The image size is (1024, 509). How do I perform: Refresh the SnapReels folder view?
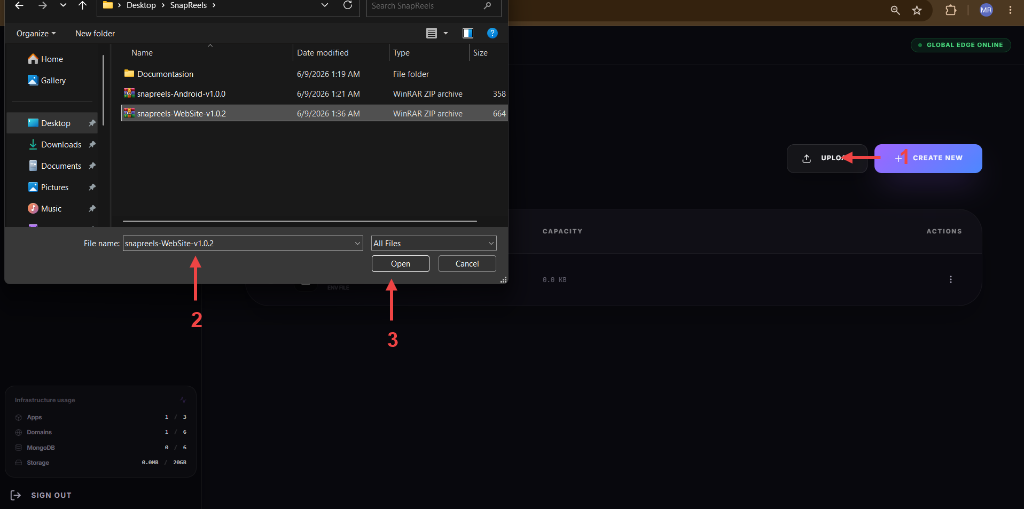[x=347, y=5]
